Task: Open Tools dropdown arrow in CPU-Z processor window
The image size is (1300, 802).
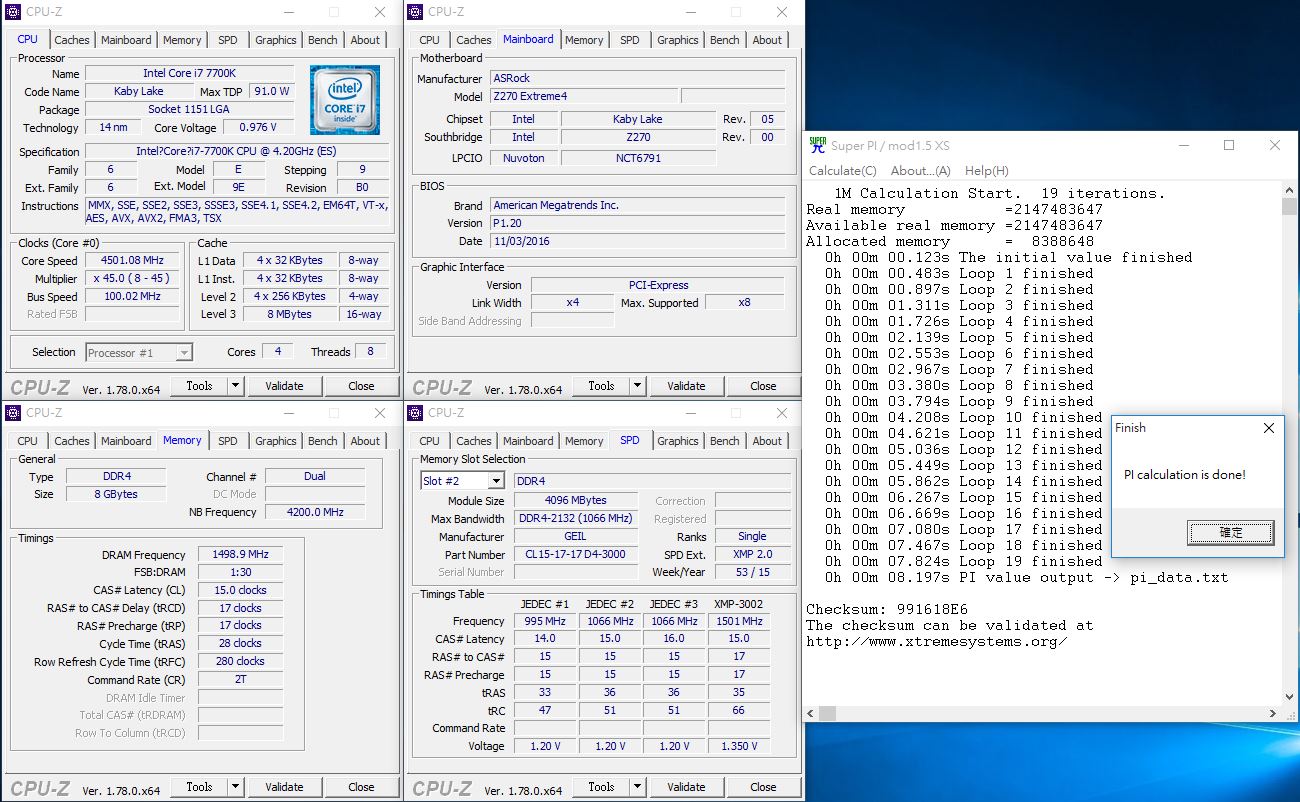Action: tap(236, 386)
